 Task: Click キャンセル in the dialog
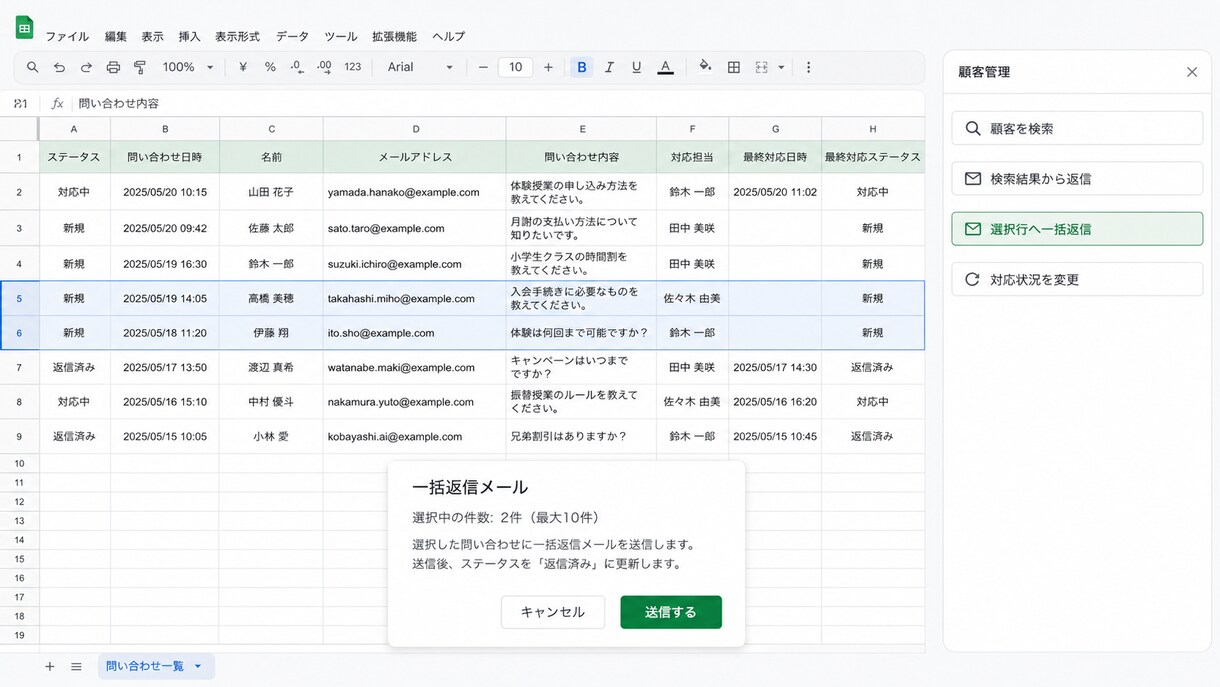coord(553,612)
